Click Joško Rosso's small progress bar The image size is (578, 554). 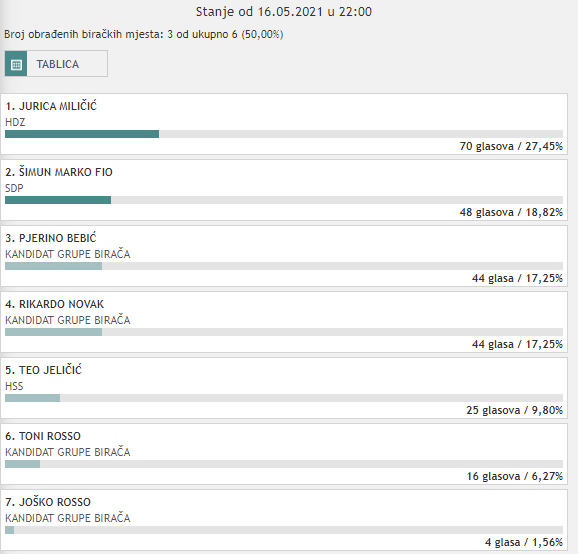pyautogui.click(x=284, y=530)
